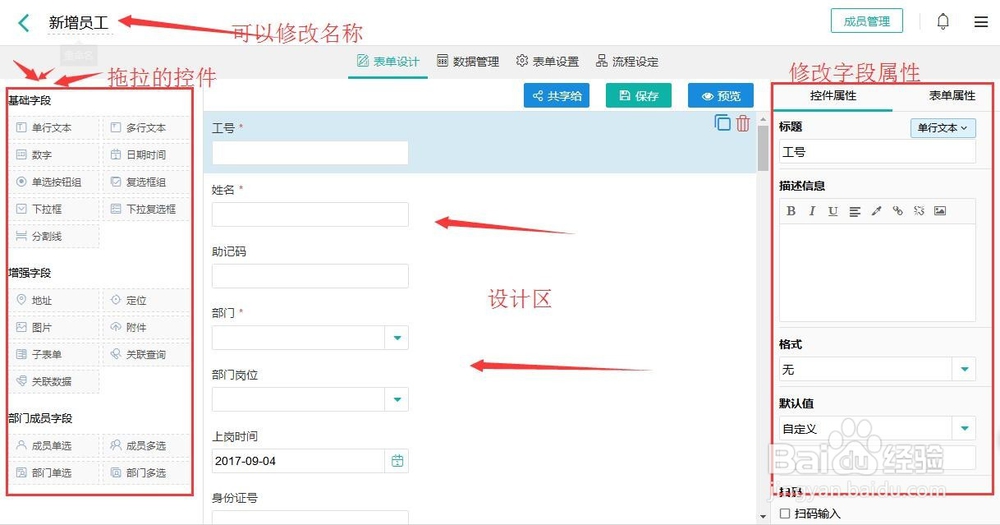Switch to the 流程设定 tab
Screen dimensions: 1000x525
point(628,61)
